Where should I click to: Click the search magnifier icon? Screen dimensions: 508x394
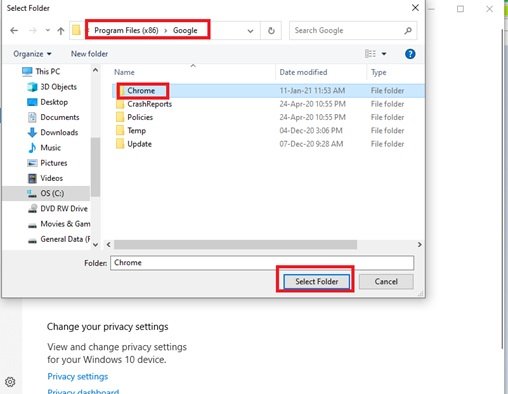[x=408, y=31]
